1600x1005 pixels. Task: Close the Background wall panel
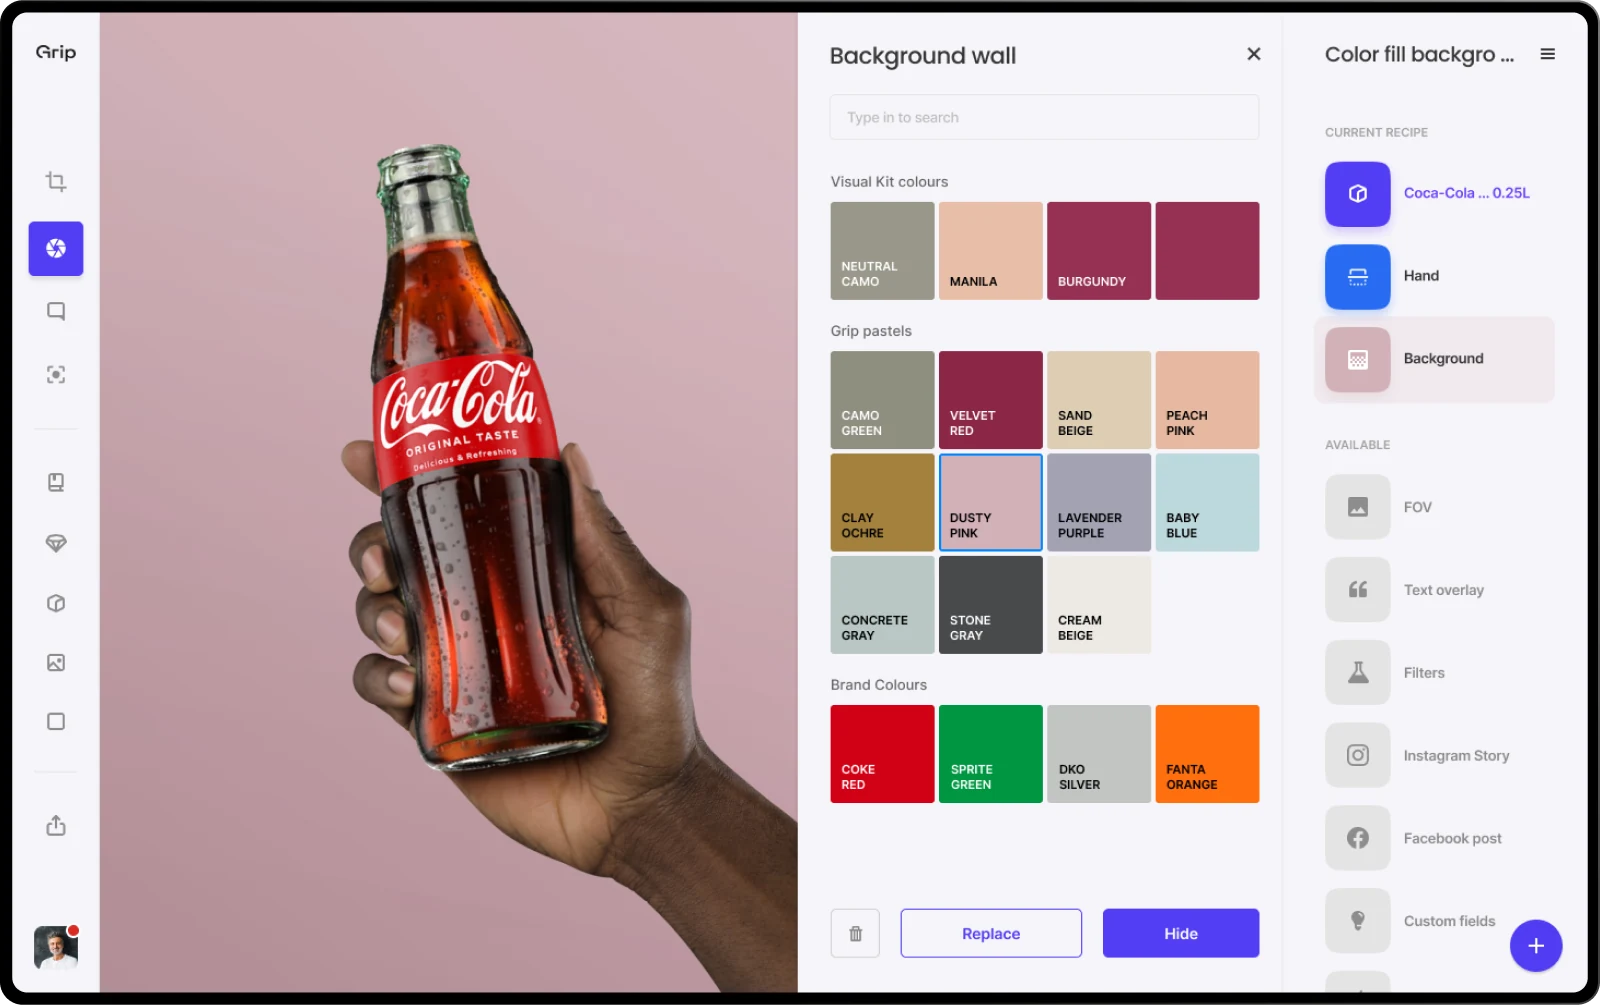tap(1254, 54)
